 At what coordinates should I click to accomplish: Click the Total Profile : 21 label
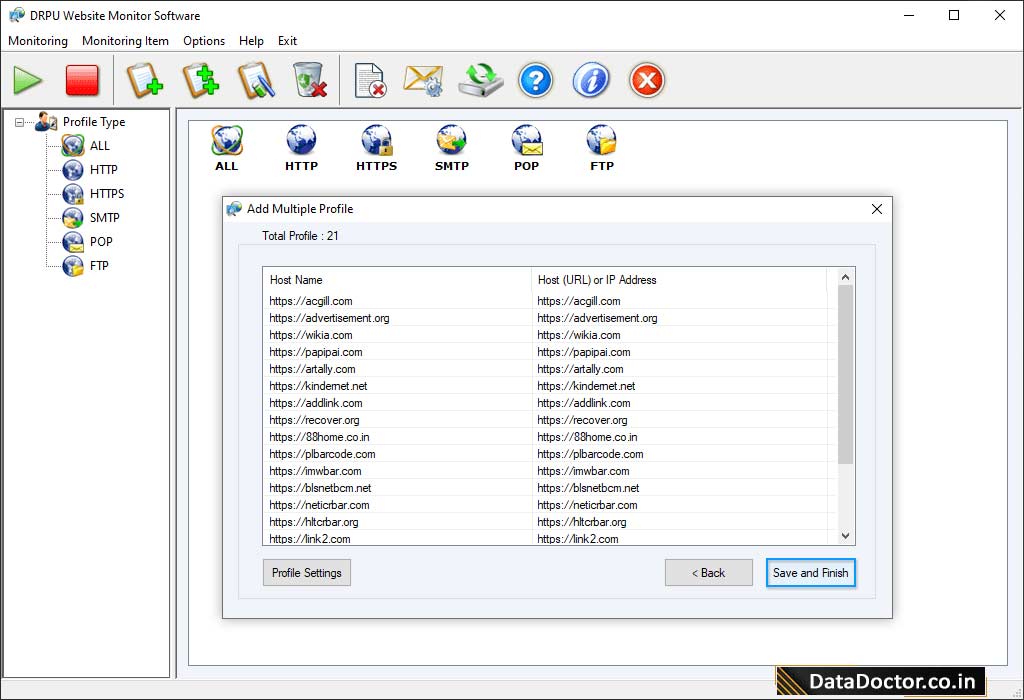coord(300,236)
